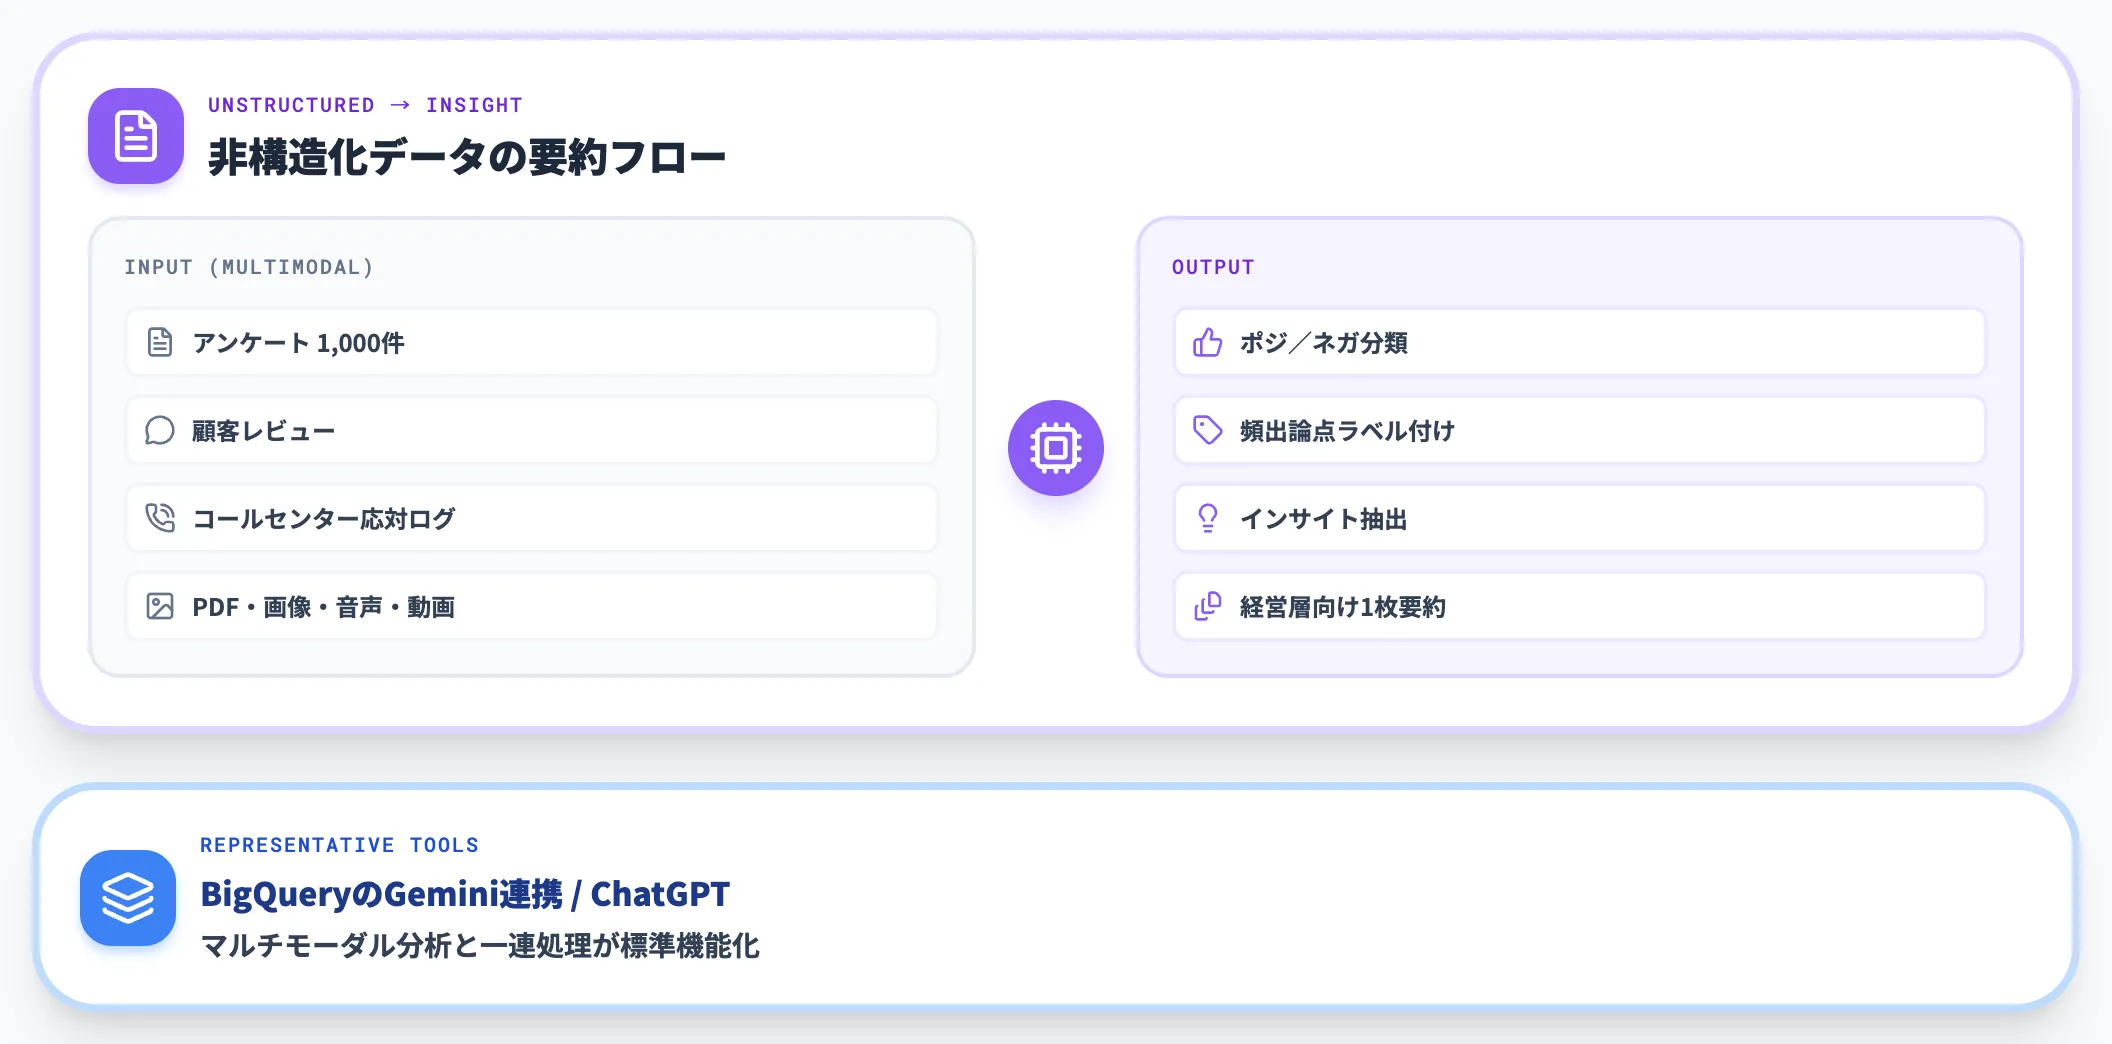Screen dimensions: 2112x1044
Task: Click the INSIGHT label text
Action: [474, 105]
